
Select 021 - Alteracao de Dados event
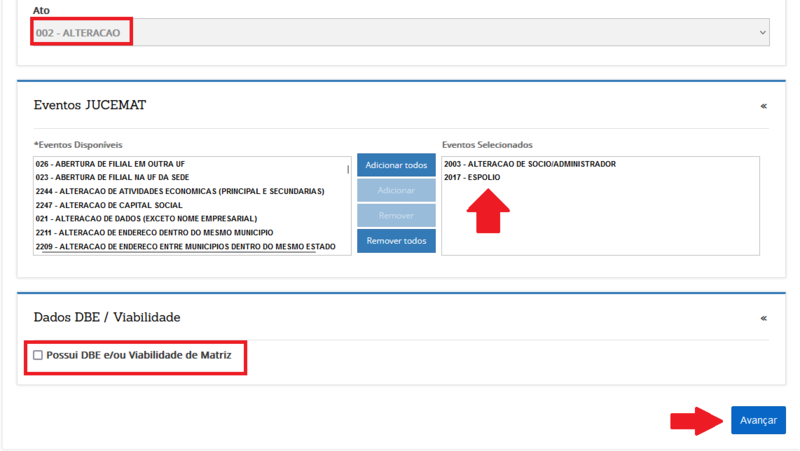pos(146,218)
